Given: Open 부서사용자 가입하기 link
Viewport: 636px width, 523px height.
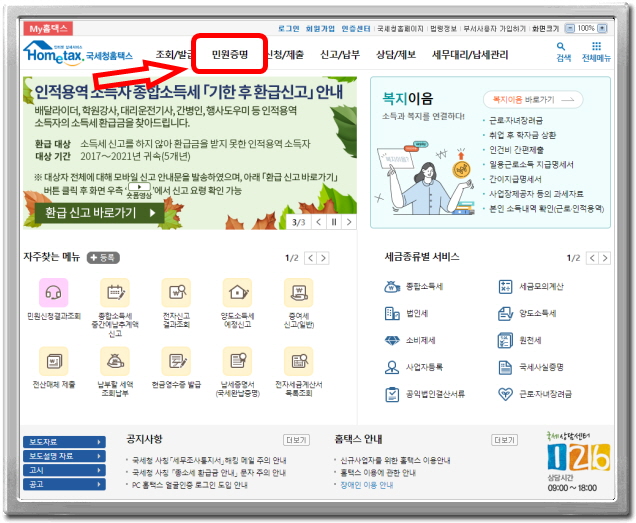Looking at the screenshot, I should point(494,28).
